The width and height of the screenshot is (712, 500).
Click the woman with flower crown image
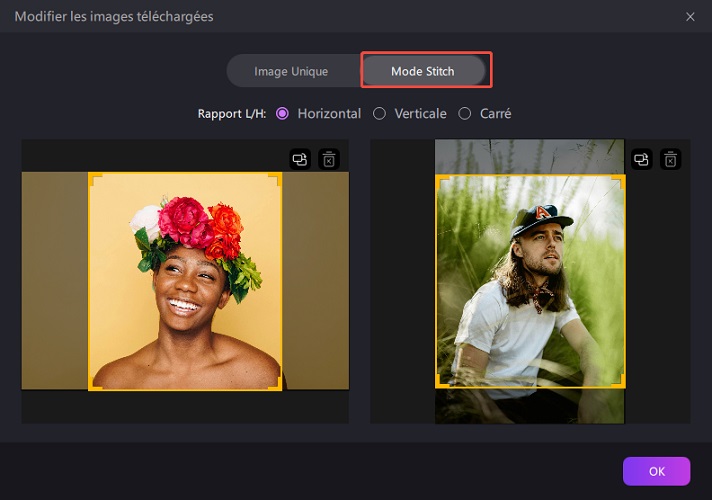click(185, 281)
